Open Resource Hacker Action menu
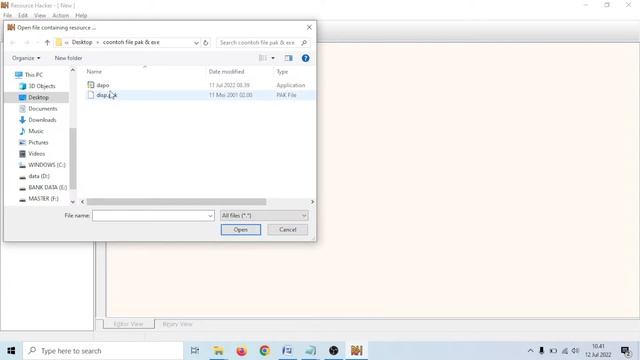 click(x=60, y=16)
